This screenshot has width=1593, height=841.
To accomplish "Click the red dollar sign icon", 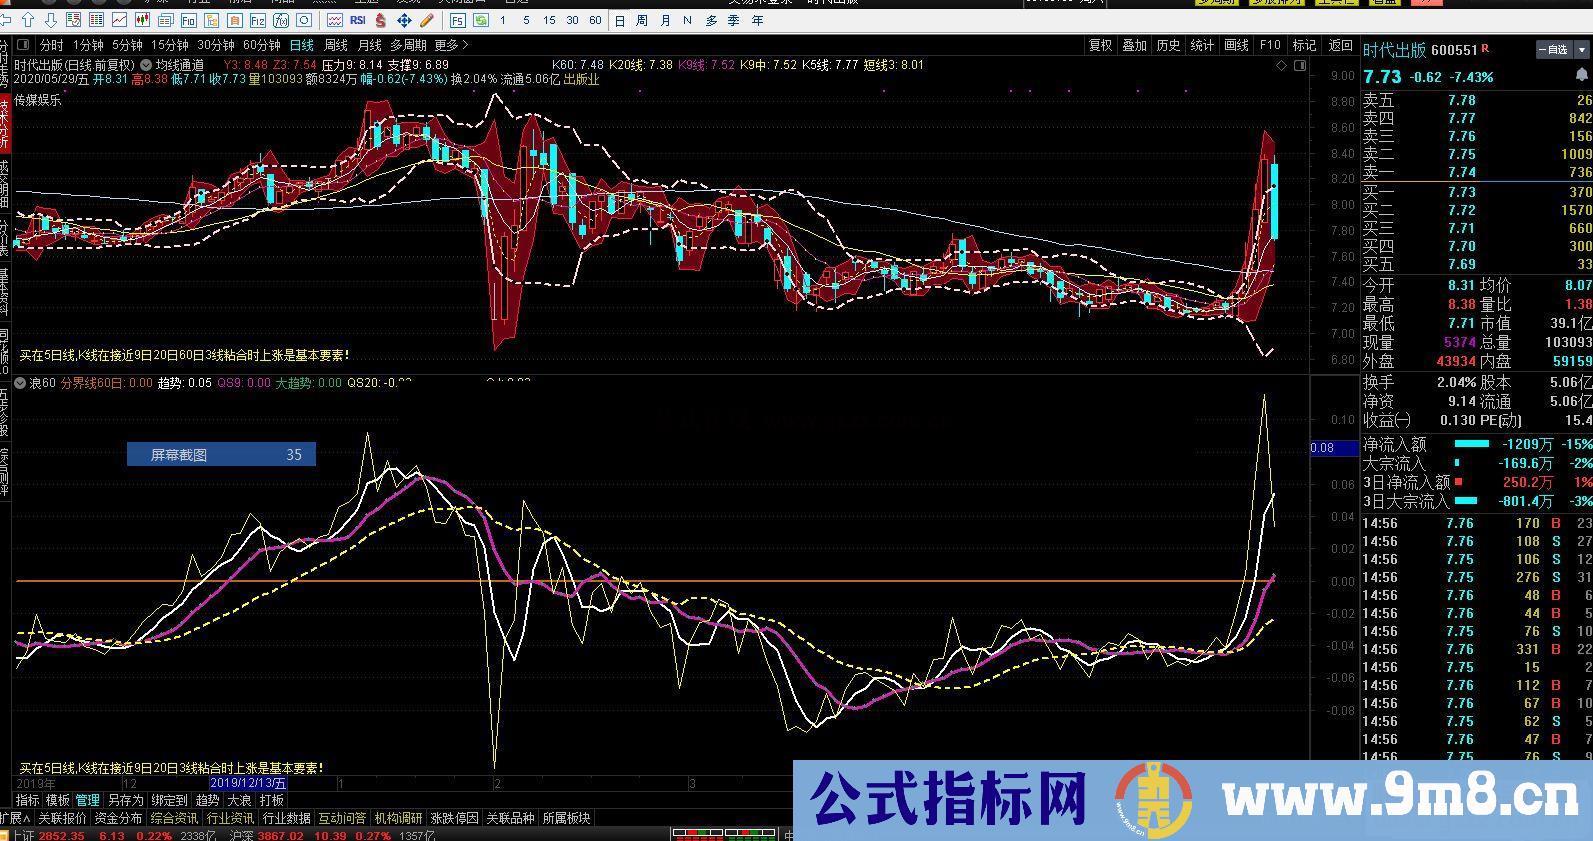I will tap(381, 20).
